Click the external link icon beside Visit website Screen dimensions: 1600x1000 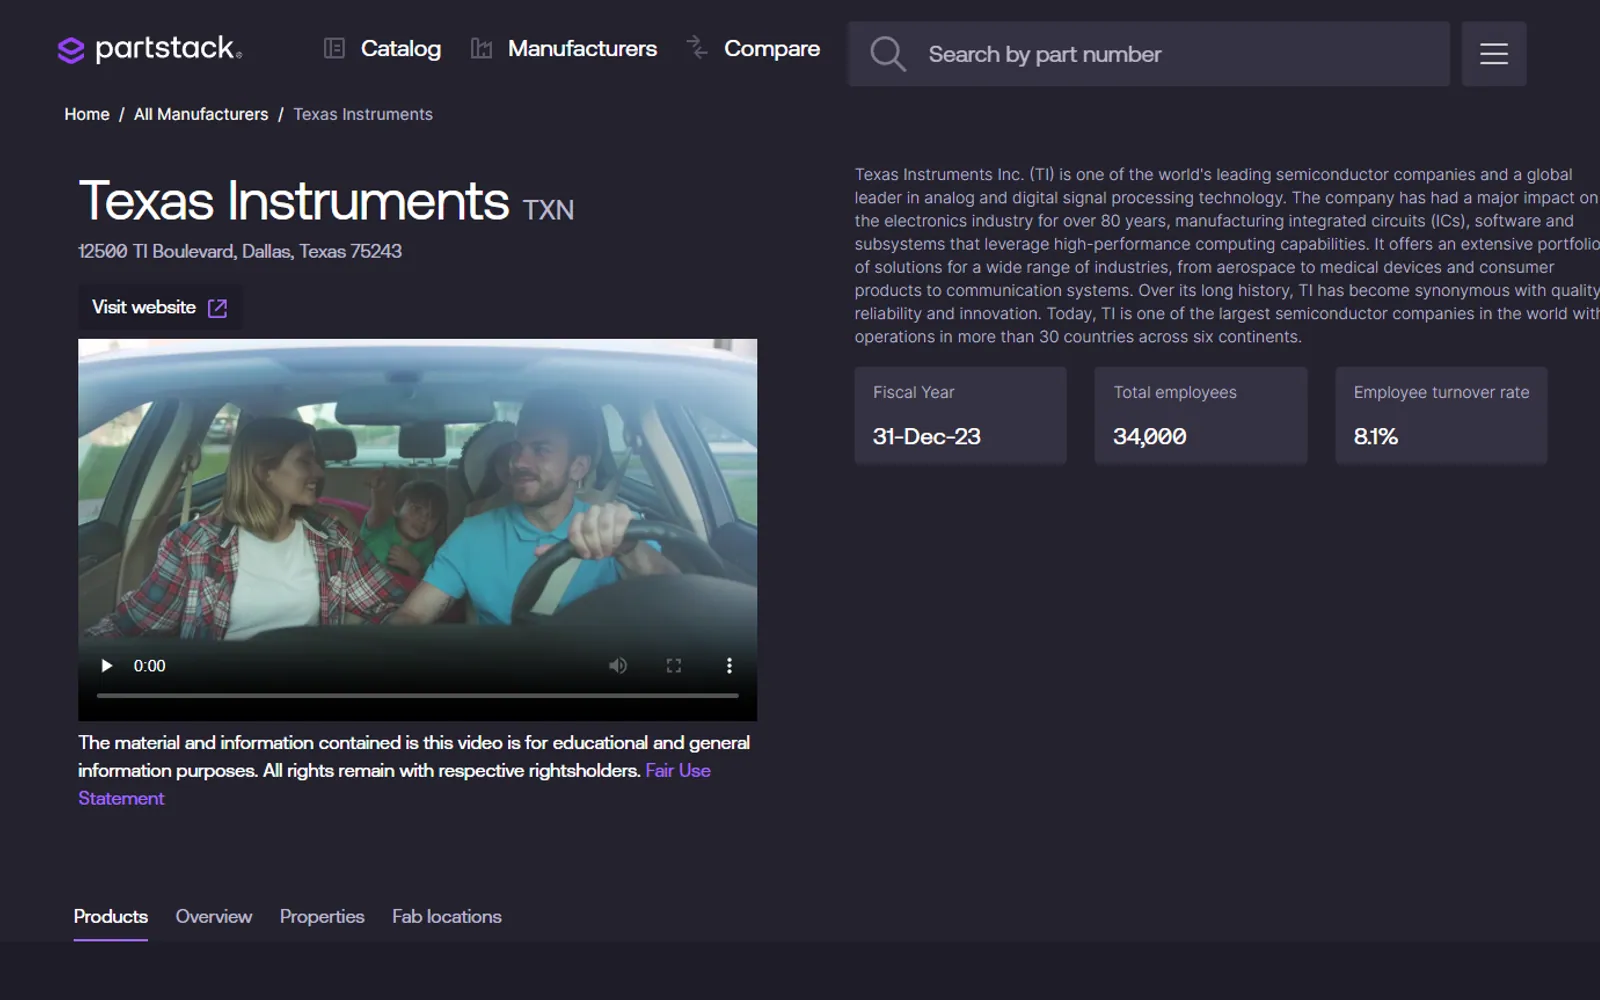click(217, 308)
